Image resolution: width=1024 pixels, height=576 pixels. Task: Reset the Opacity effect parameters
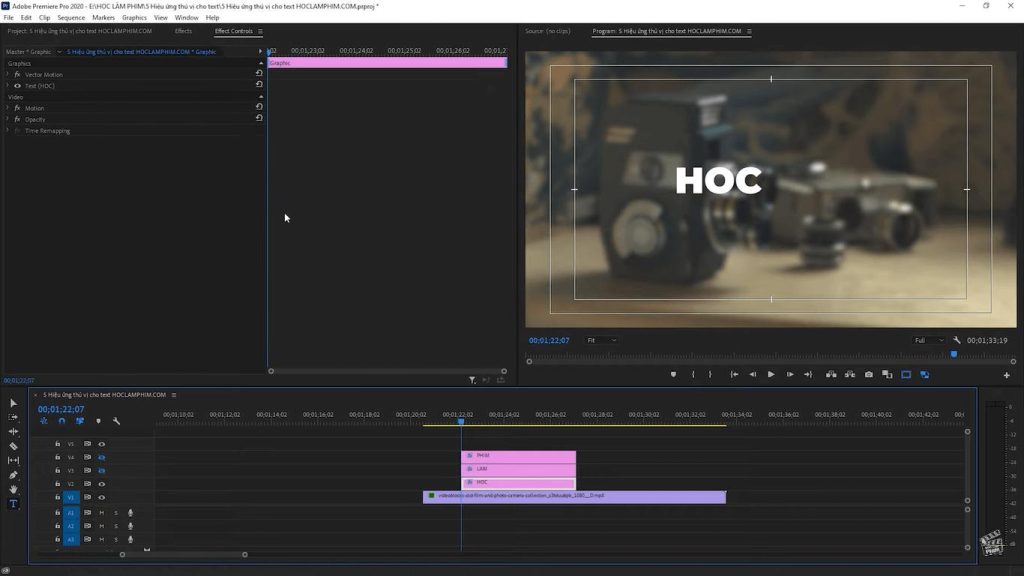pos(259,118)
